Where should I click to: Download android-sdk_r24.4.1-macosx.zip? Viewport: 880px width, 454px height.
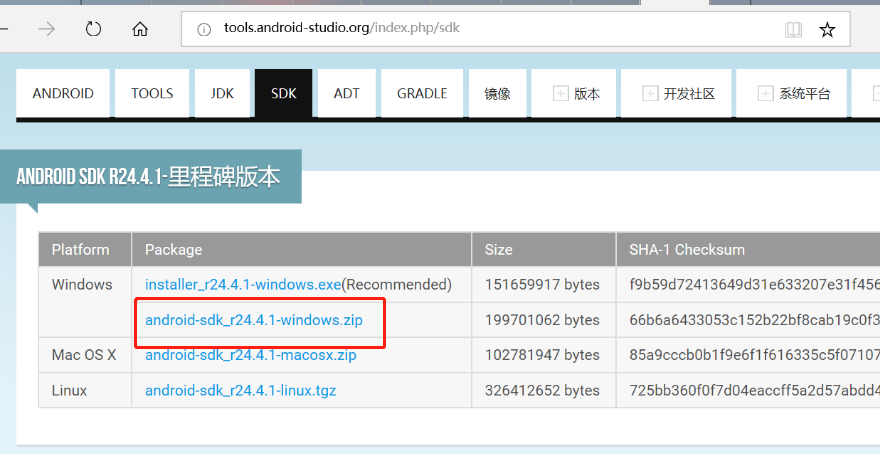tap(250, 355)
